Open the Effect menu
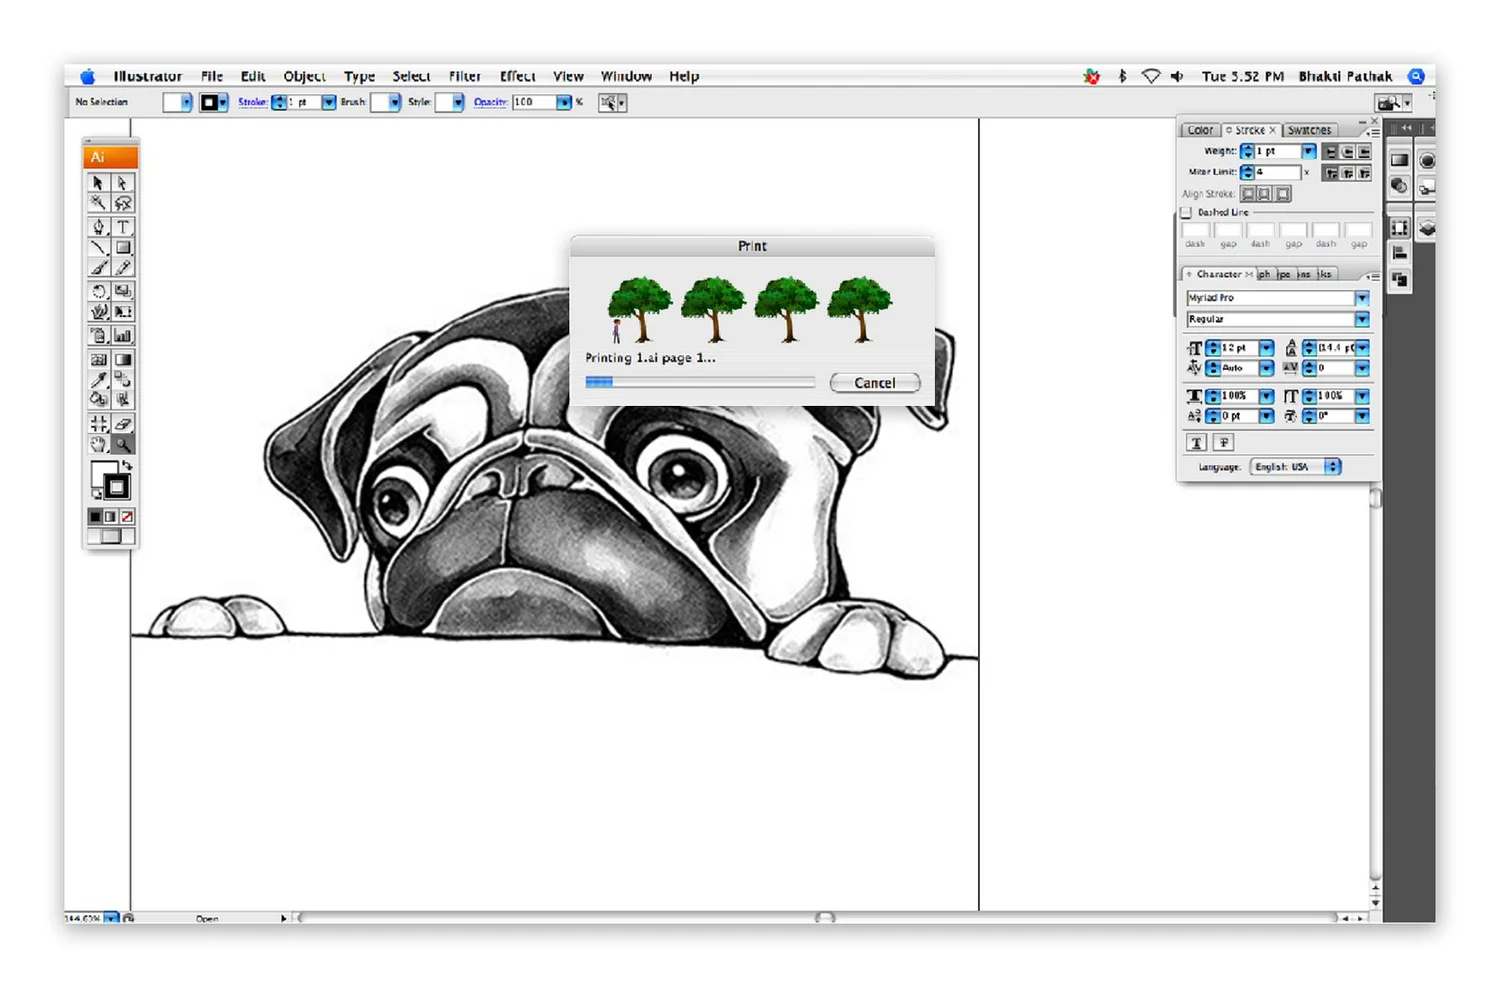The width and height of the screenshot is (1500, 988). [517, 76]
